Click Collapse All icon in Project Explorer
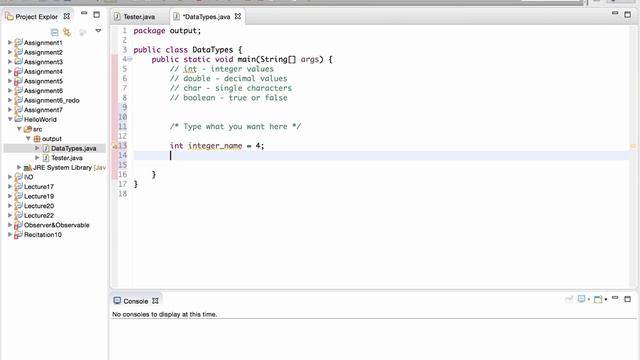This screenshot has width=640, height=360. click(54, 32)
